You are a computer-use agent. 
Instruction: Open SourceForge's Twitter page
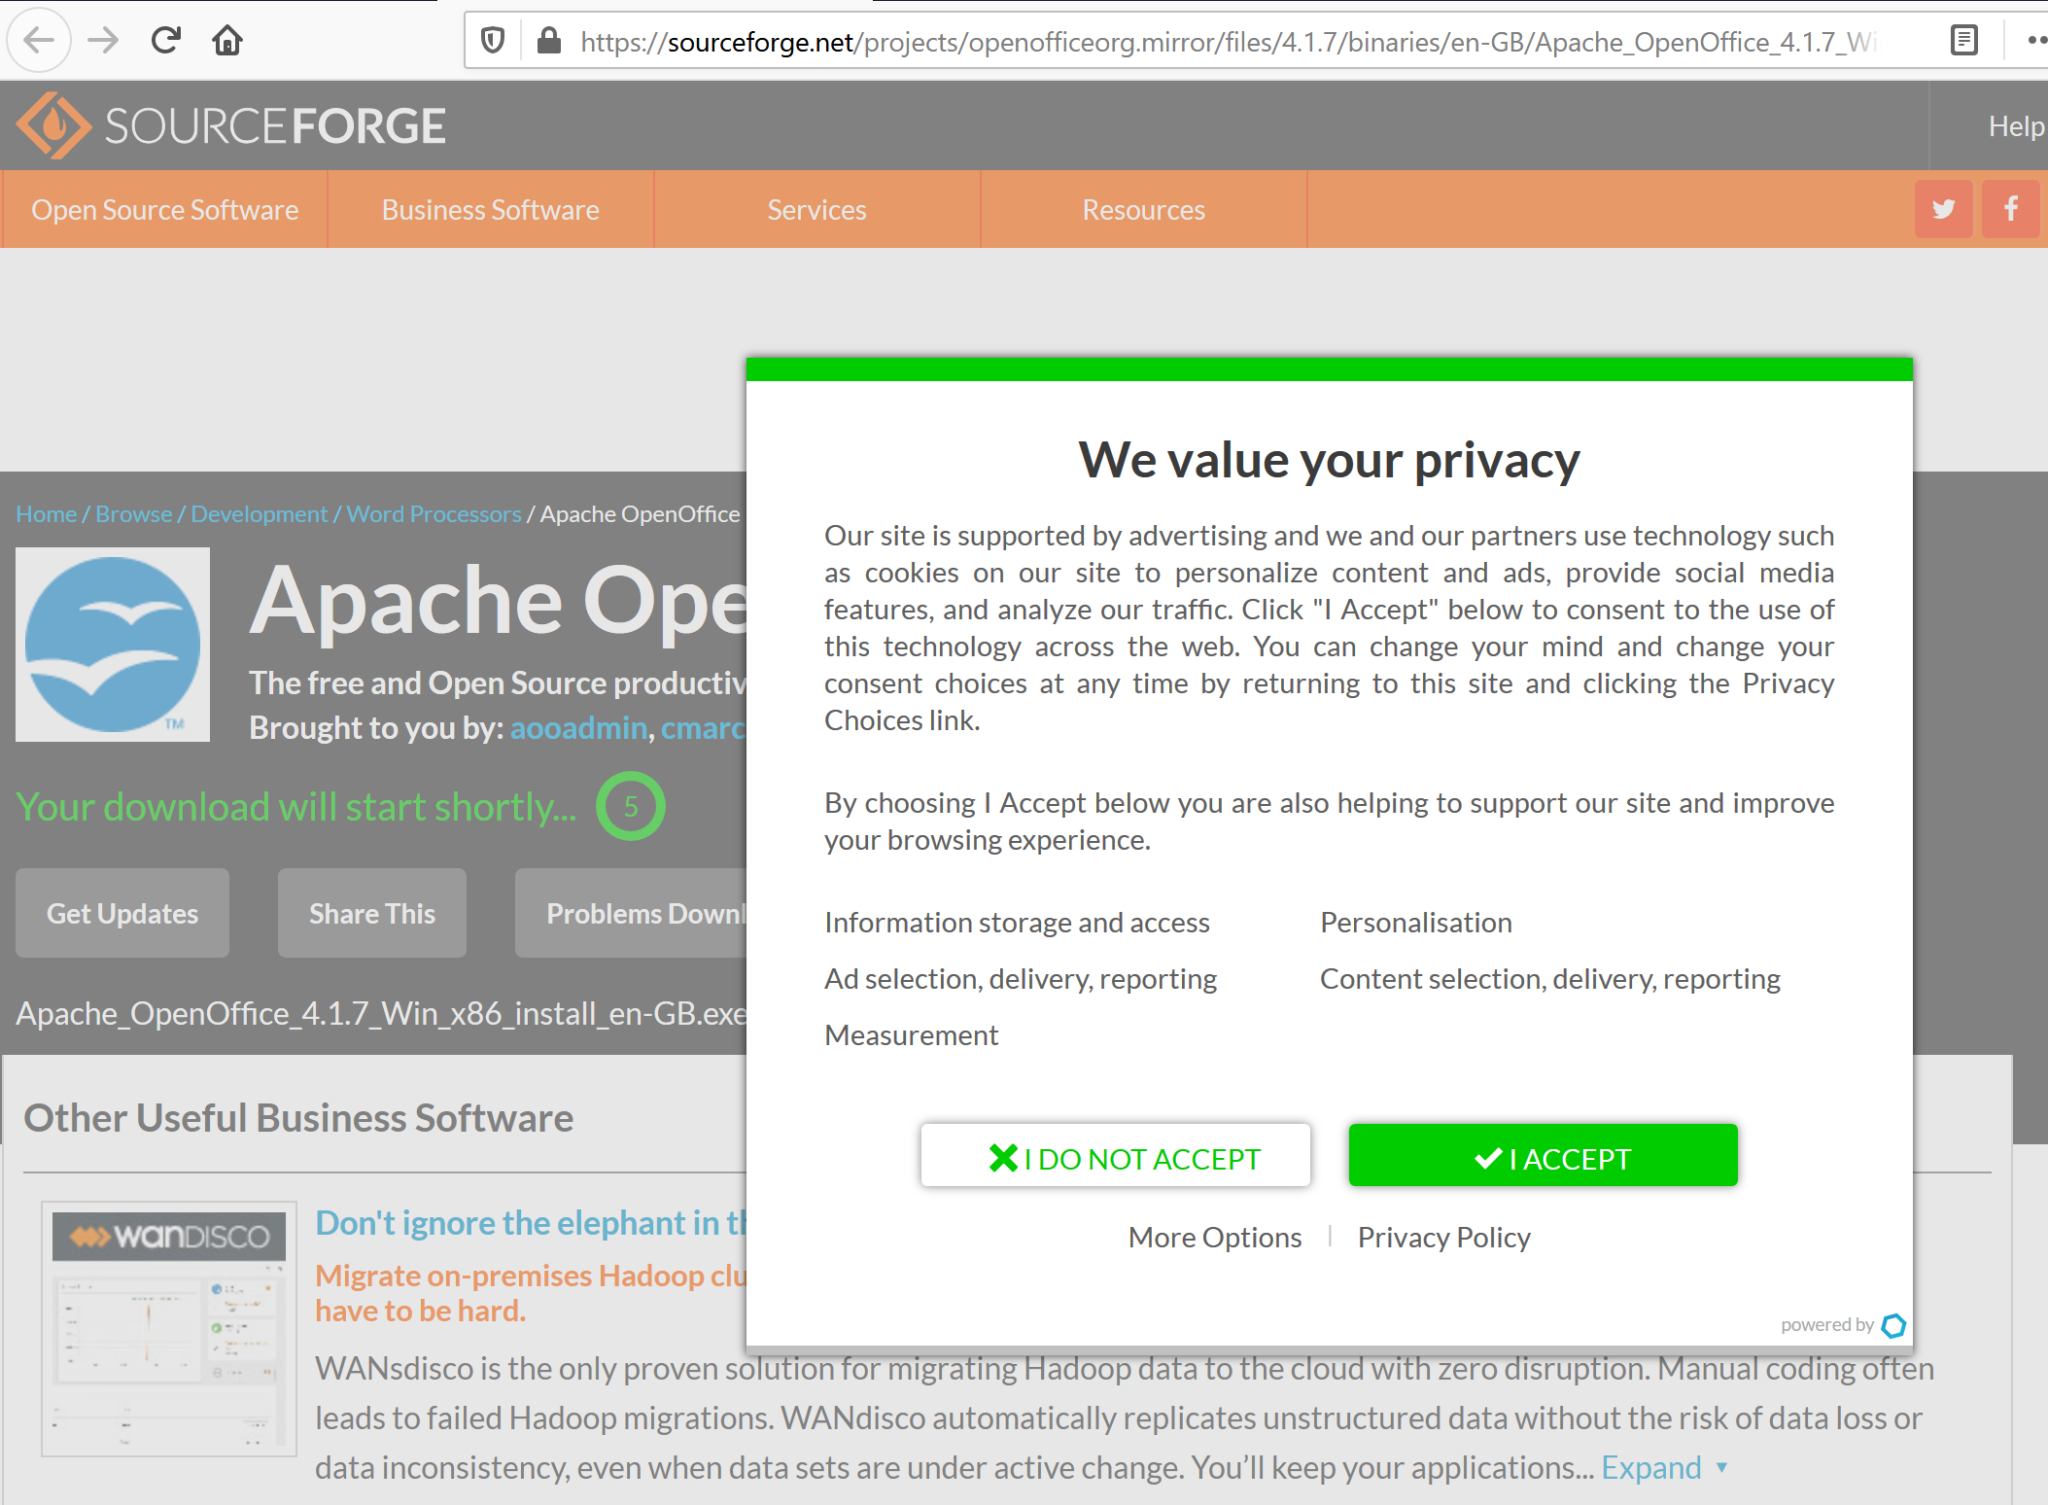click(x=1943, y=209)
